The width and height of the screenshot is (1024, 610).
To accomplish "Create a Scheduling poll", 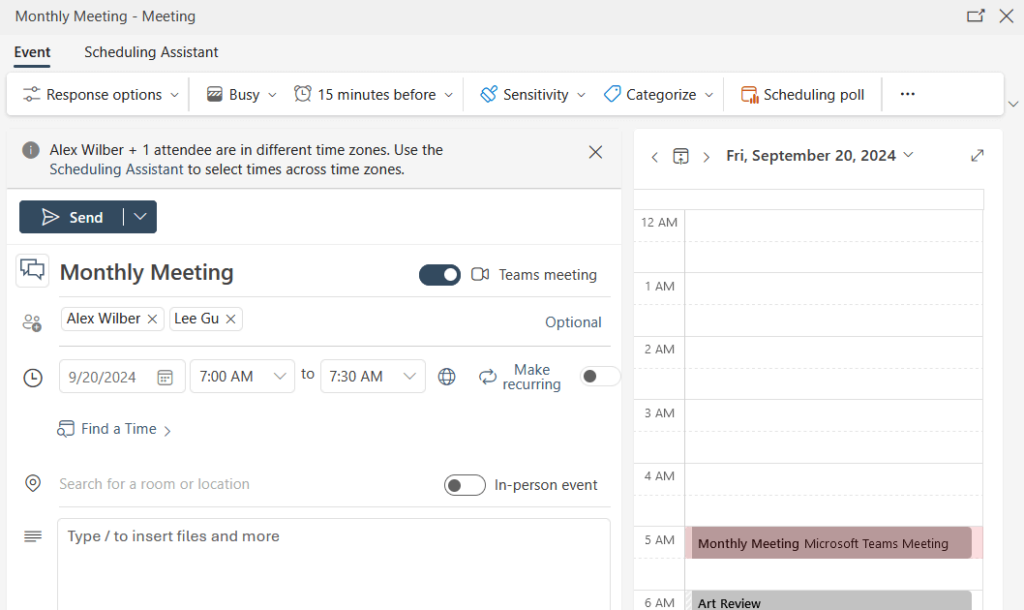I will [803, 95].
